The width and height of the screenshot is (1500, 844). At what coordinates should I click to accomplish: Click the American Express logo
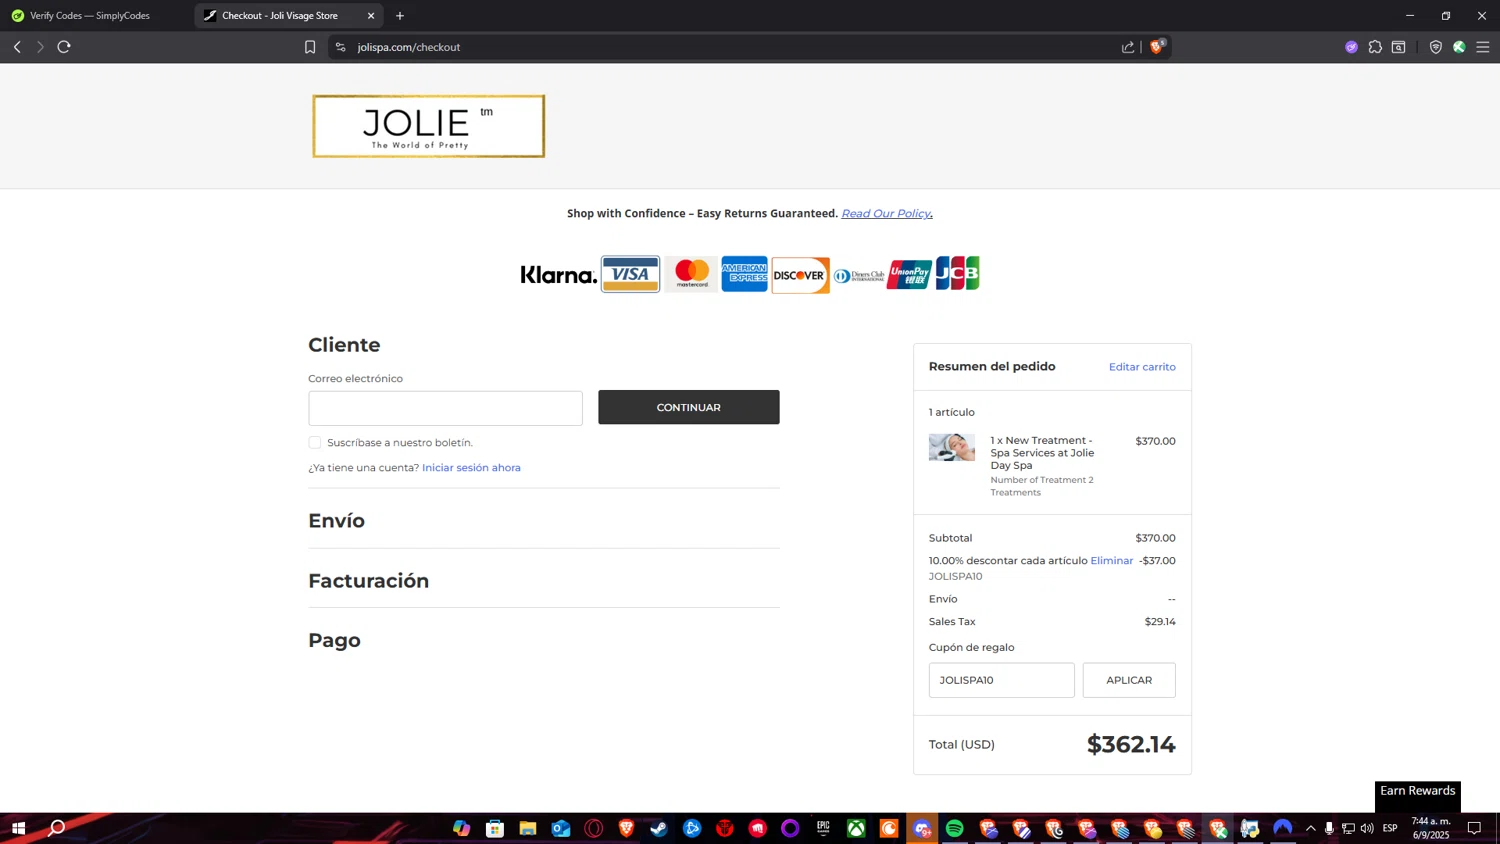745,274
